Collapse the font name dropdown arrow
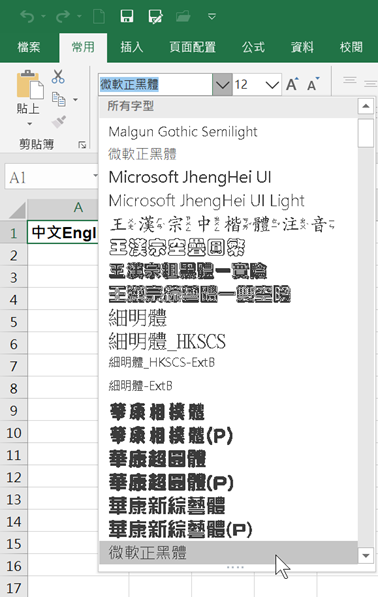378x597 pixels. pyautogui.click(x=222, y=85)
